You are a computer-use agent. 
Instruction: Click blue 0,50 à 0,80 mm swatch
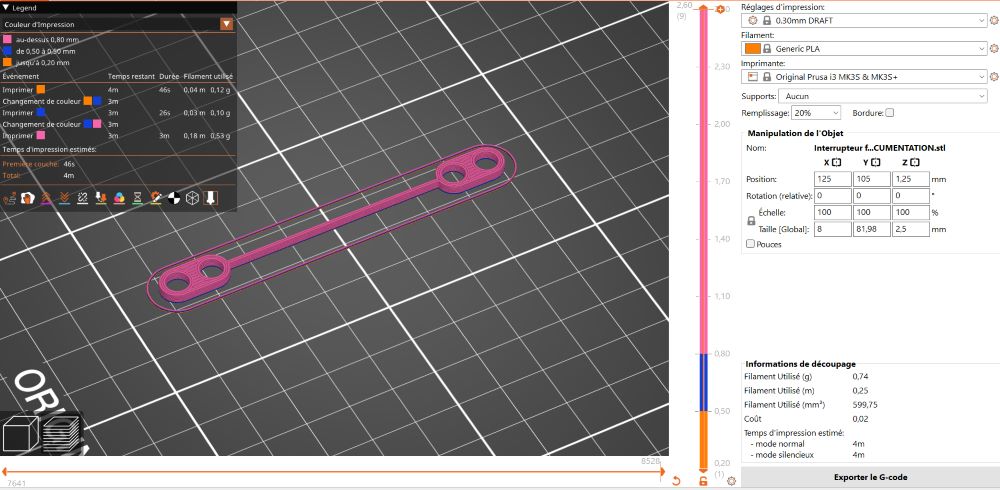click(x=8, y=51)
